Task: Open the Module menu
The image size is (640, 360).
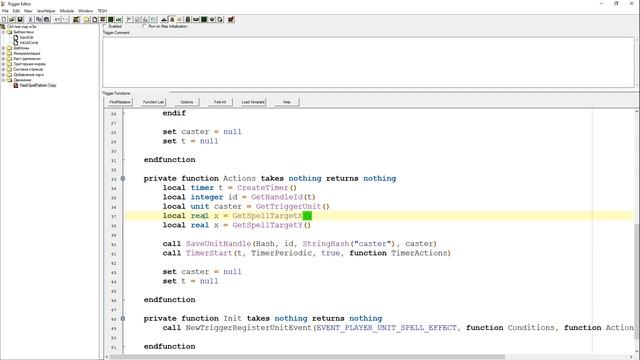Action: tap(67, 11)
